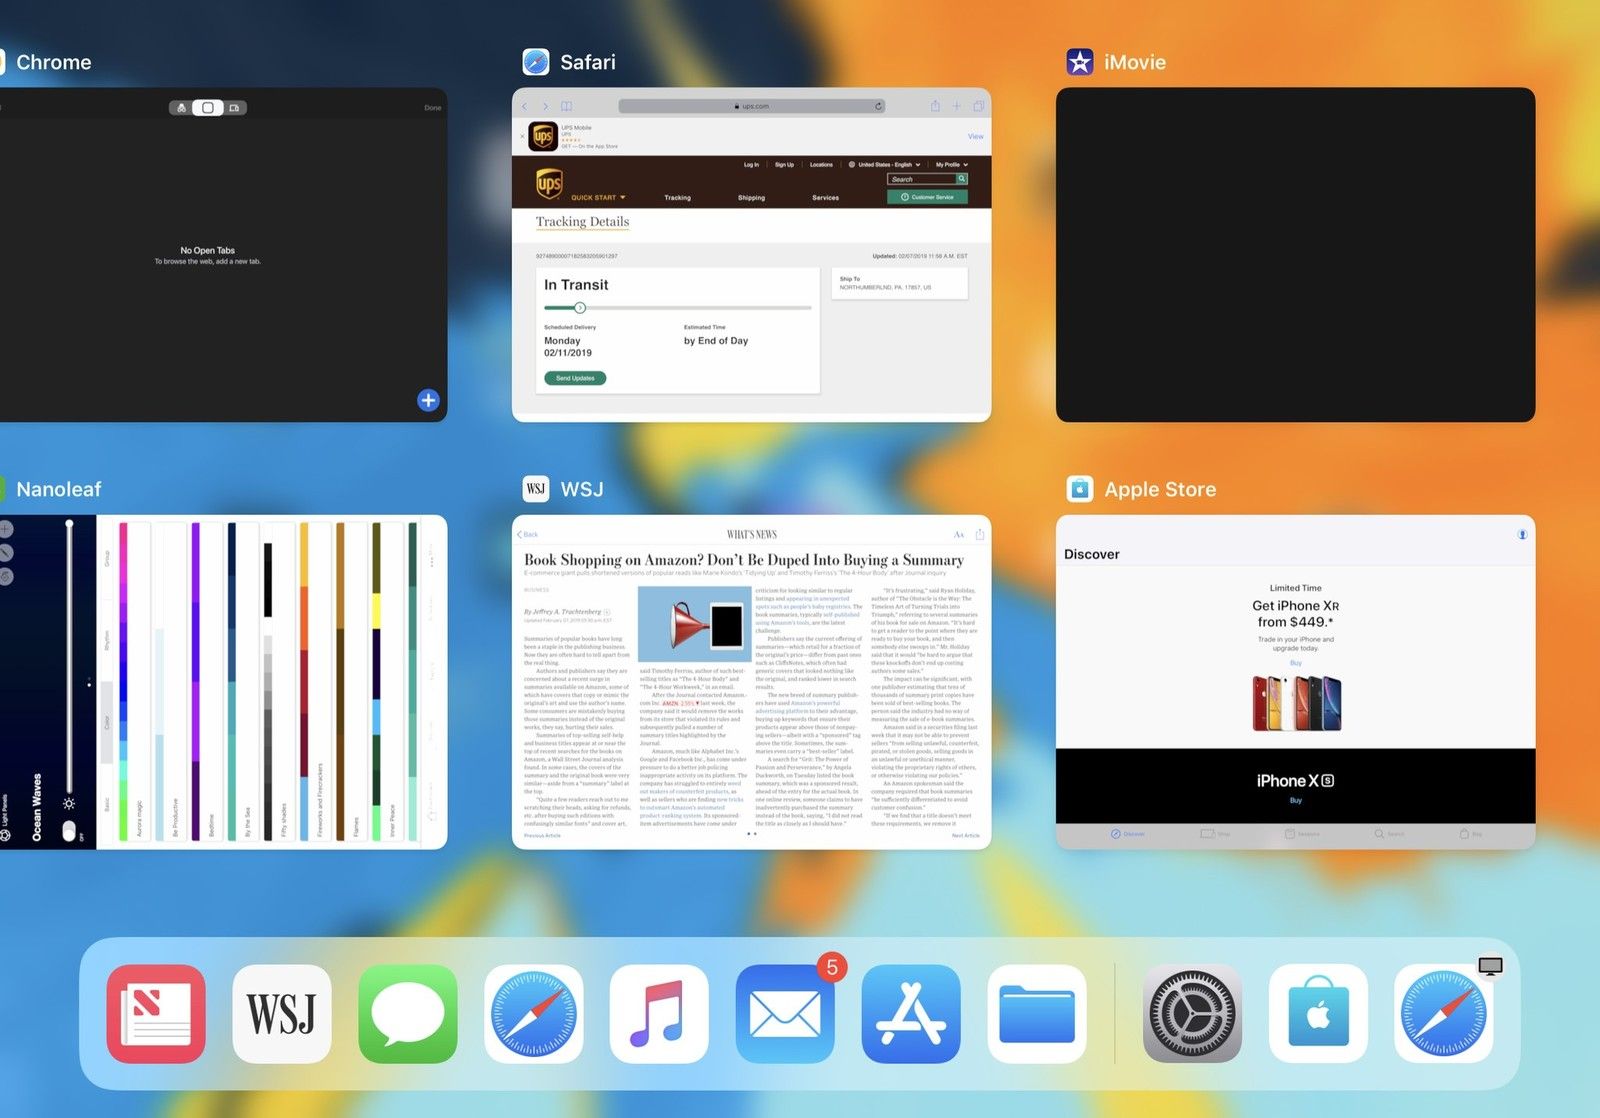The width and height of the screenshot is (1600, 1118).
Task: Open Settings from the dock
Action: [x=1192, y=1013]
